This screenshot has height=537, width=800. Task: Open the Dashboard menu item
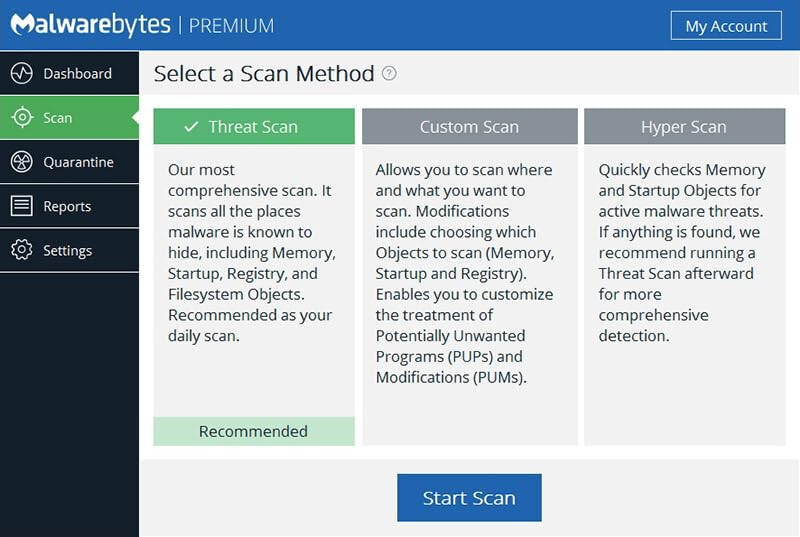pyautogui.click(x=77, y=74)
